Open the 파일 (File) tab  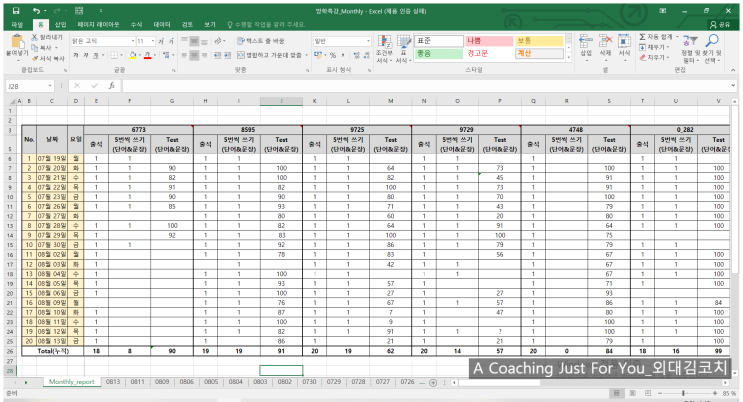(x=17, y=25)
